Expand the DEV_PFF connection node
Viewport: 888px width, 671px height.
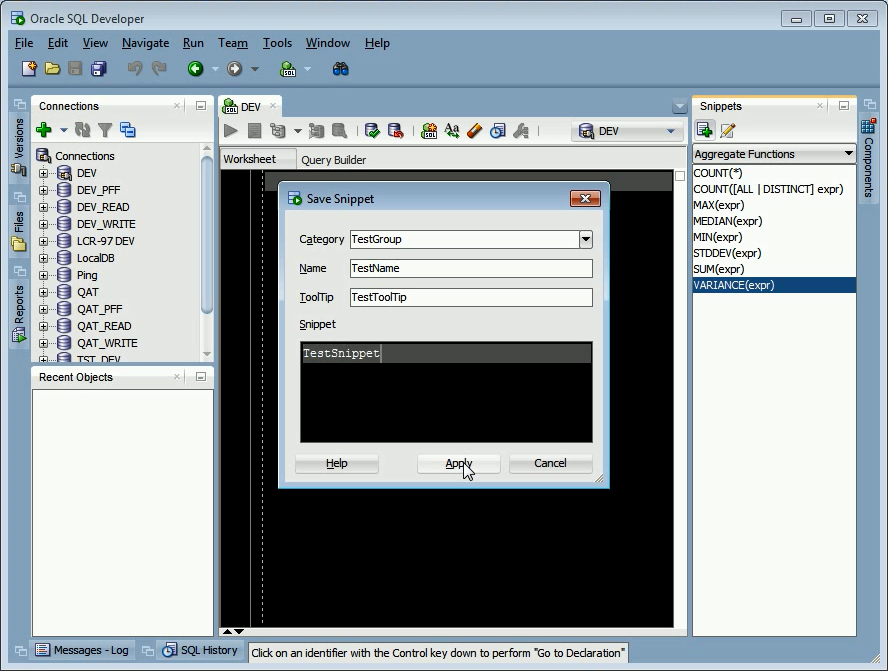pyautogui.click(x=44, y=190)
